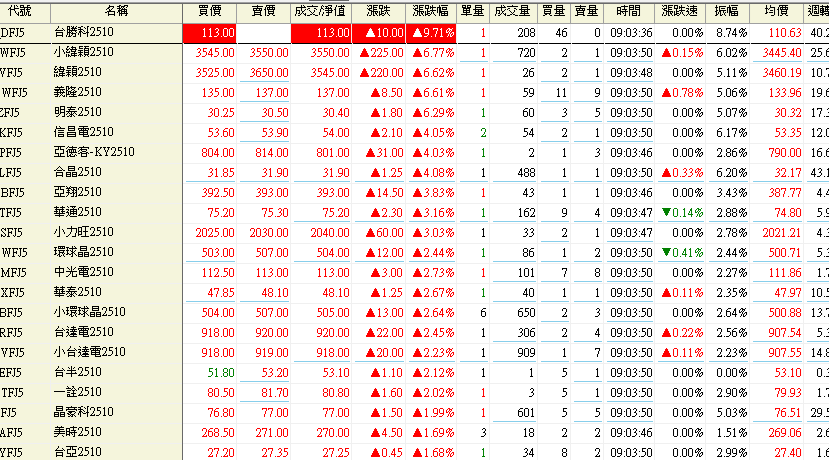The width and height of the screenshot is (829, 460).
Task: Select the 小台達電2510 entry
Action: coord(89,352)
